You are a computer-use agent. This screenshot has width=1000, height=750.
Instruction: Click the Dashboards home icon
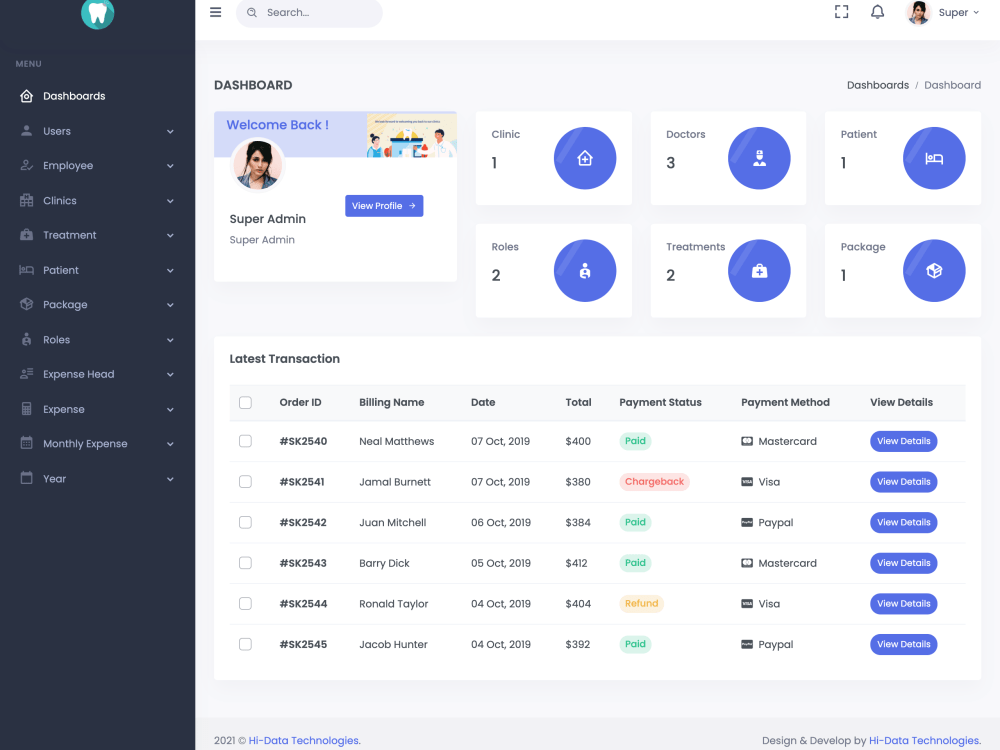tap(26, 96)
